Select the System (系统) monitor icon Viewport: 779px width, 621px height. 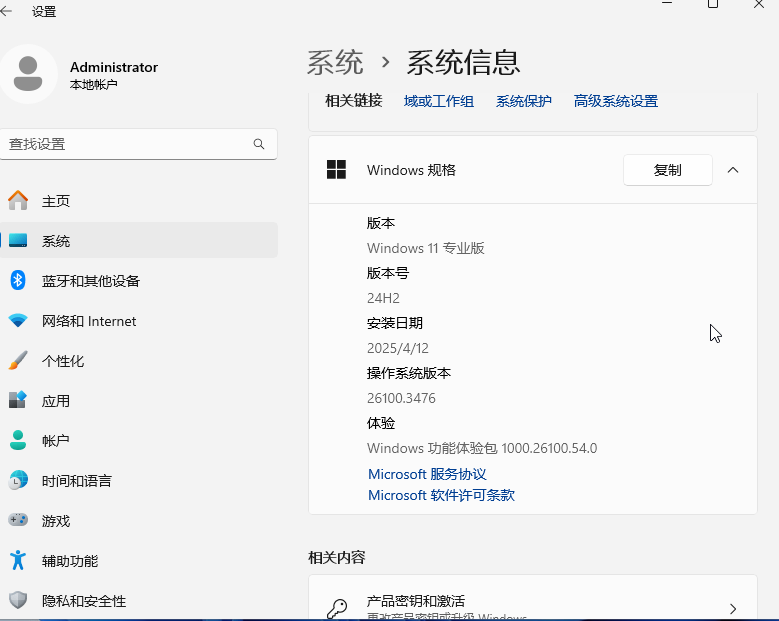click(x=18, y=241)
